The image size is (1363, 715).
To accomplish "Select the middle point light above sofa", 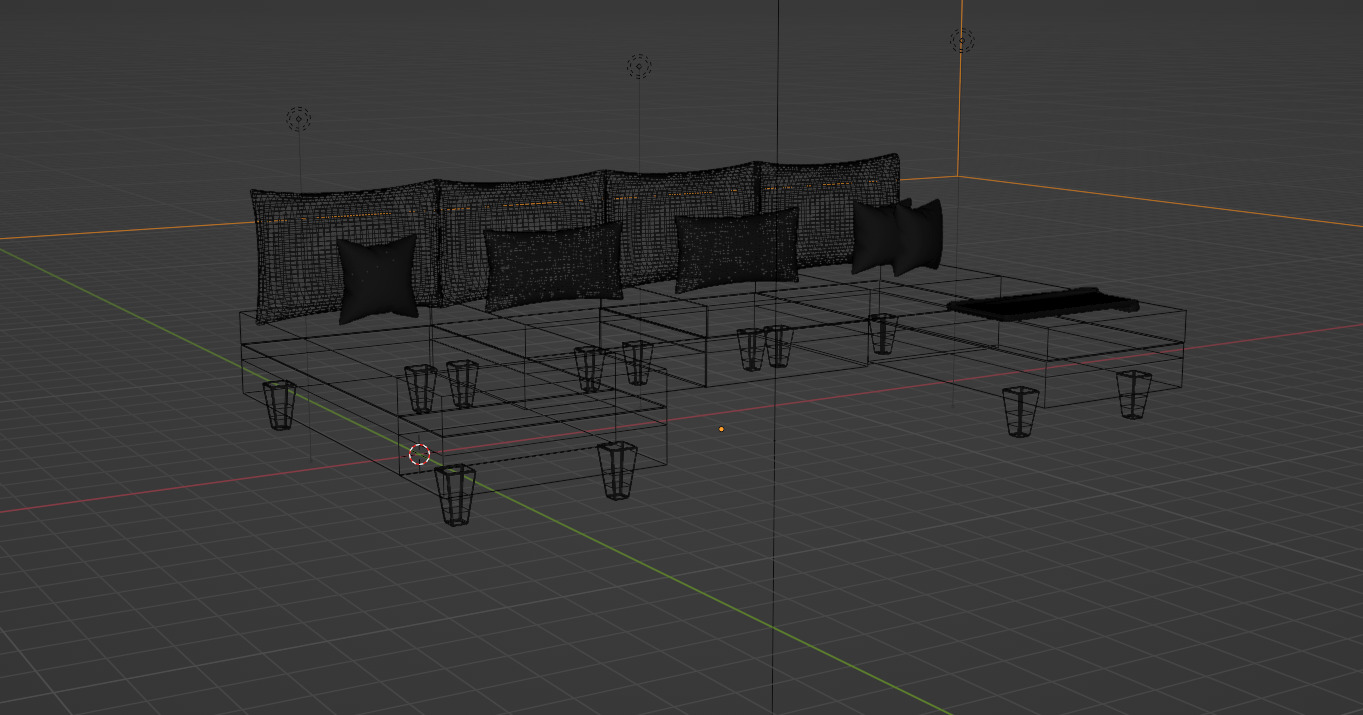I will tap(639, 67).
